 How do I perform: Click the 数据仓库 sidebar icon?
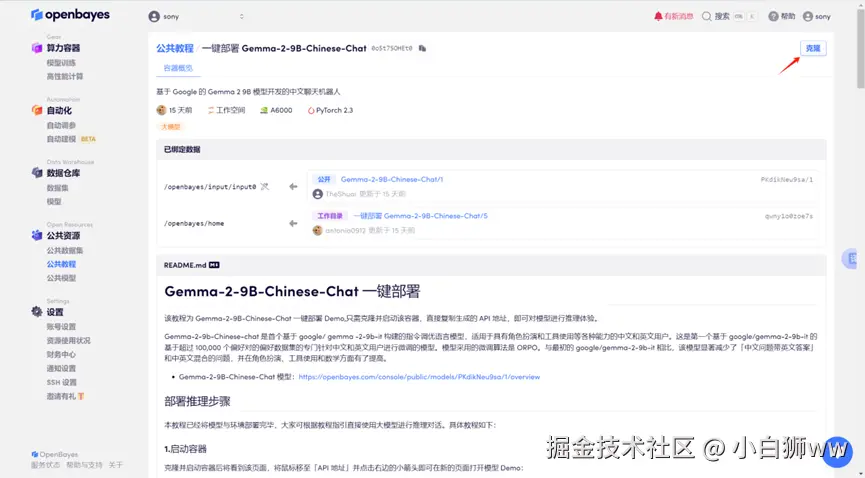tap(37, 173)
